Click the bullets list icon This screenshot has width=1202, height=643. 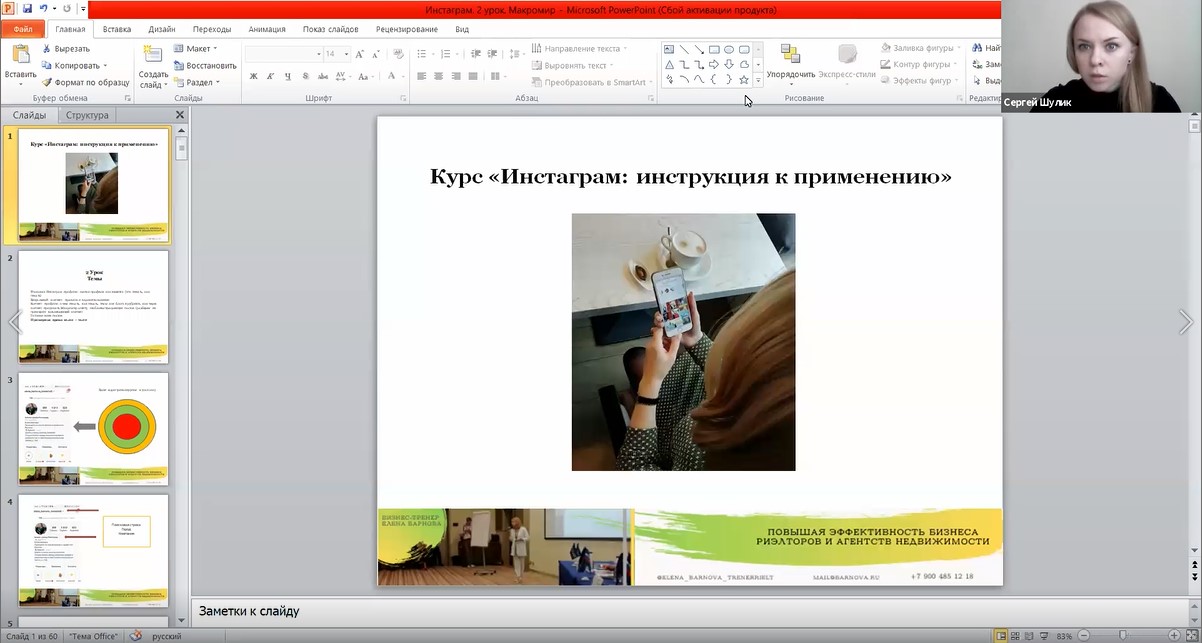[x=424, y=54]
